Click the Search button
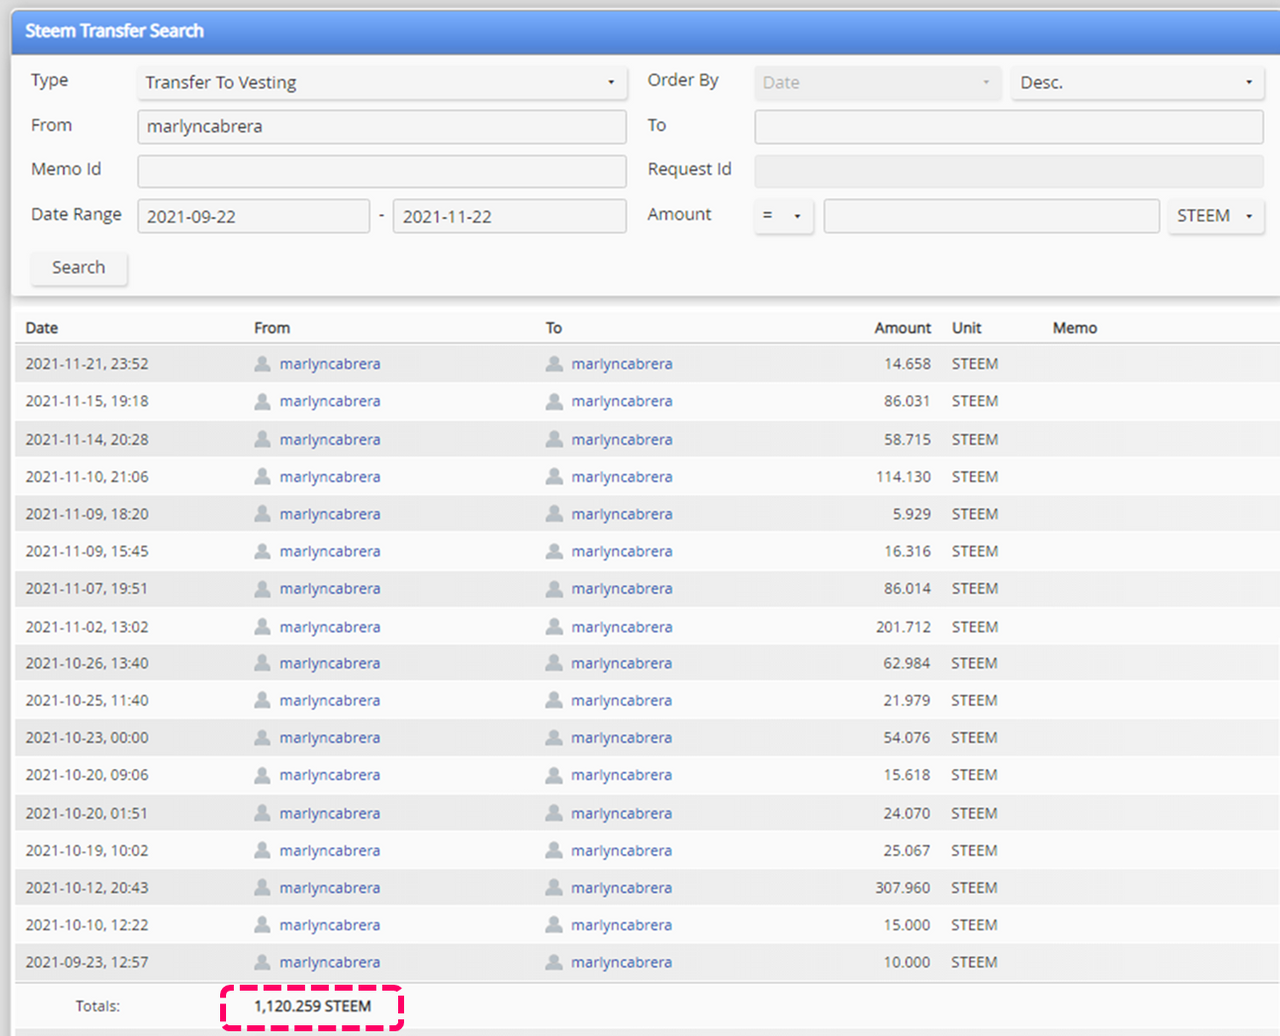Screen dimensions: 1280x1036 pos(79,268)
